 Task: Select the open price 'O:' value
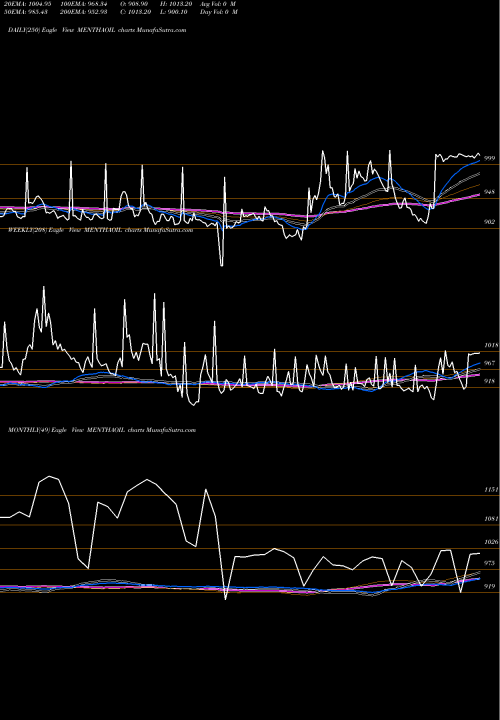click(x=134, y=4)
